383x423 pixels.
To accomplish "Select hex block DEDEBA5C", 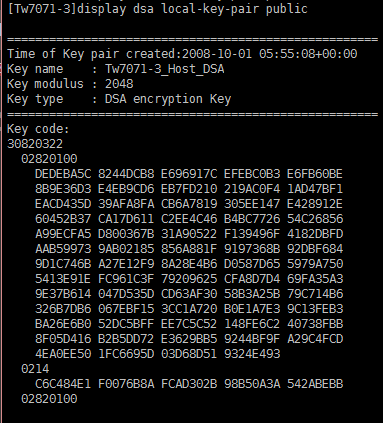I will coord(63,174).
